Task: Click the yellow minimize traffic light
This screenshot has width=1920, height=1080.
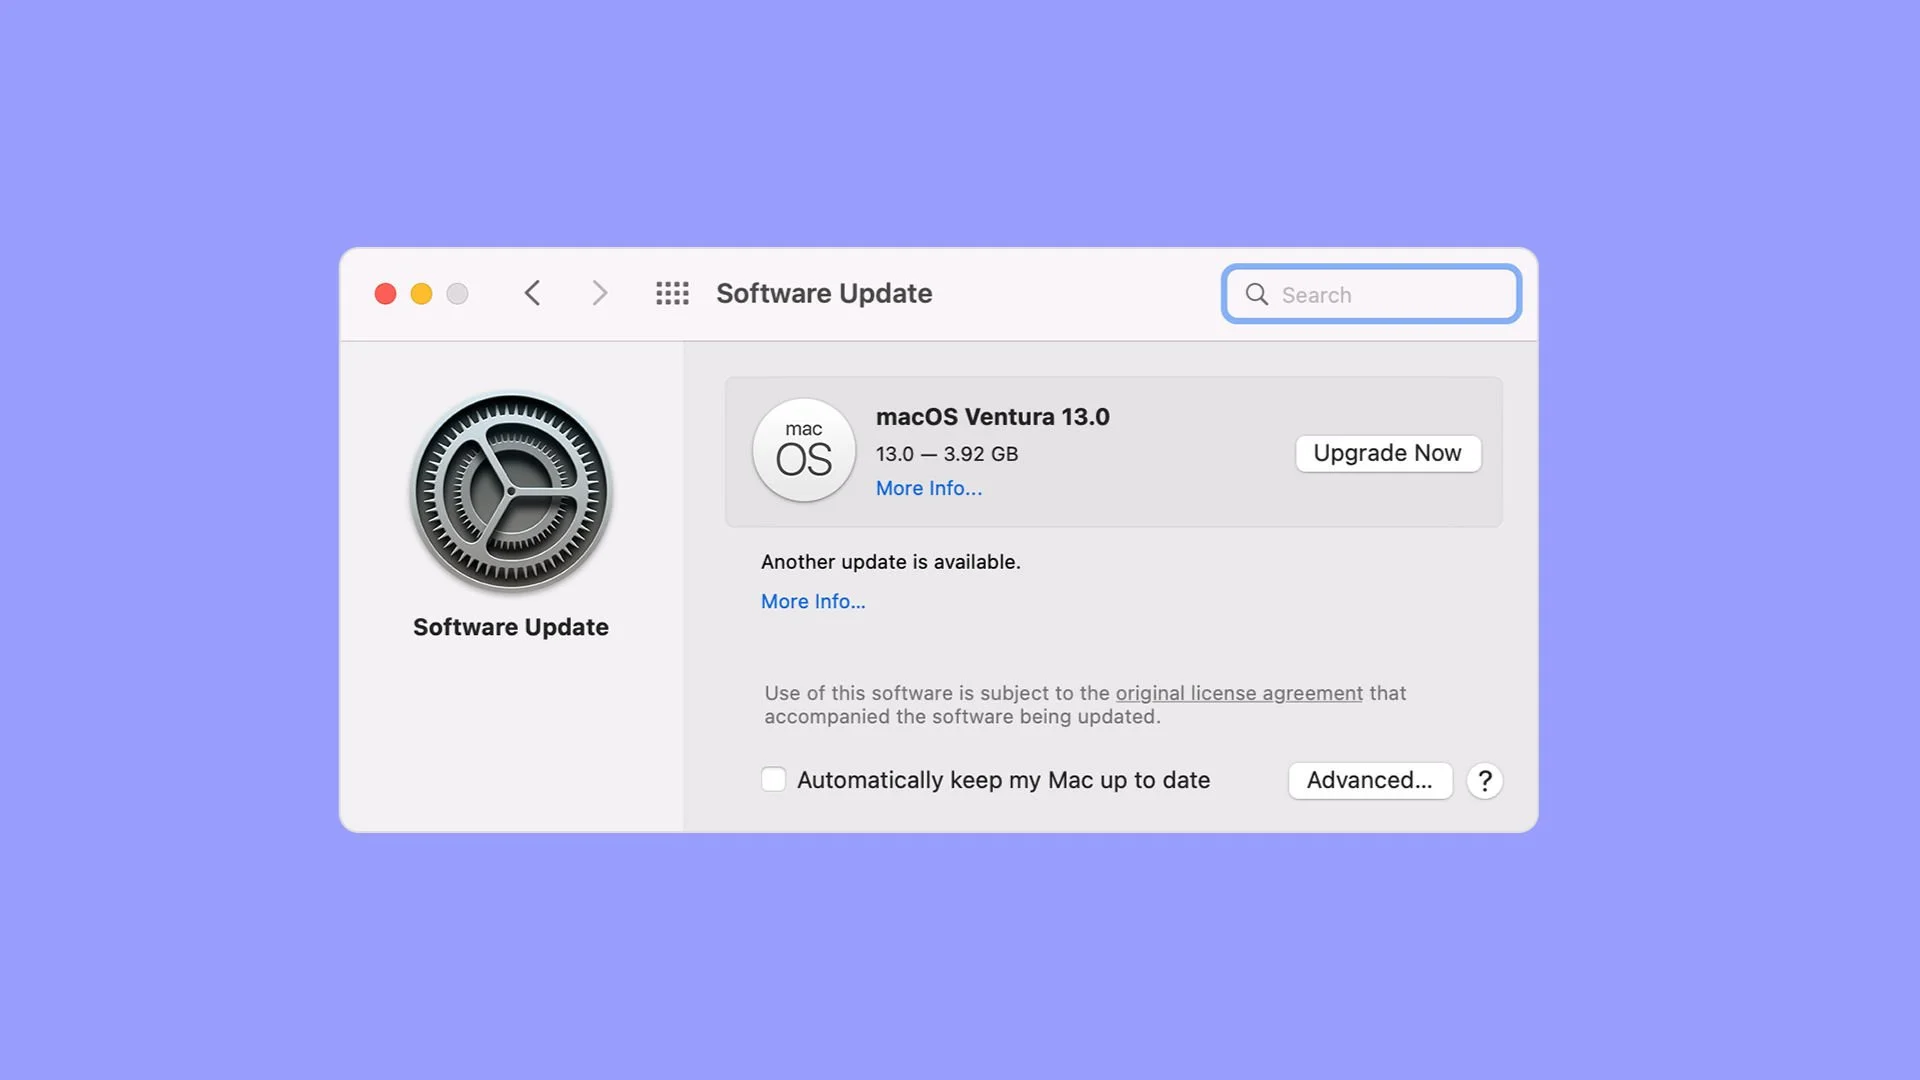Action: click(421, 293)
